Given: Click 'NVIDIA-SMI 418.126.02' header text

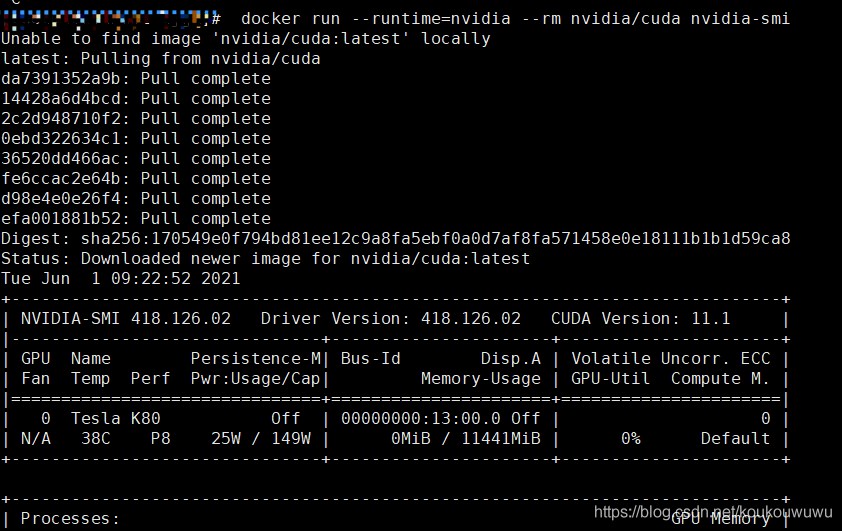Looking at the screenshot, I should pyautogui.click(x=126, y=318).
